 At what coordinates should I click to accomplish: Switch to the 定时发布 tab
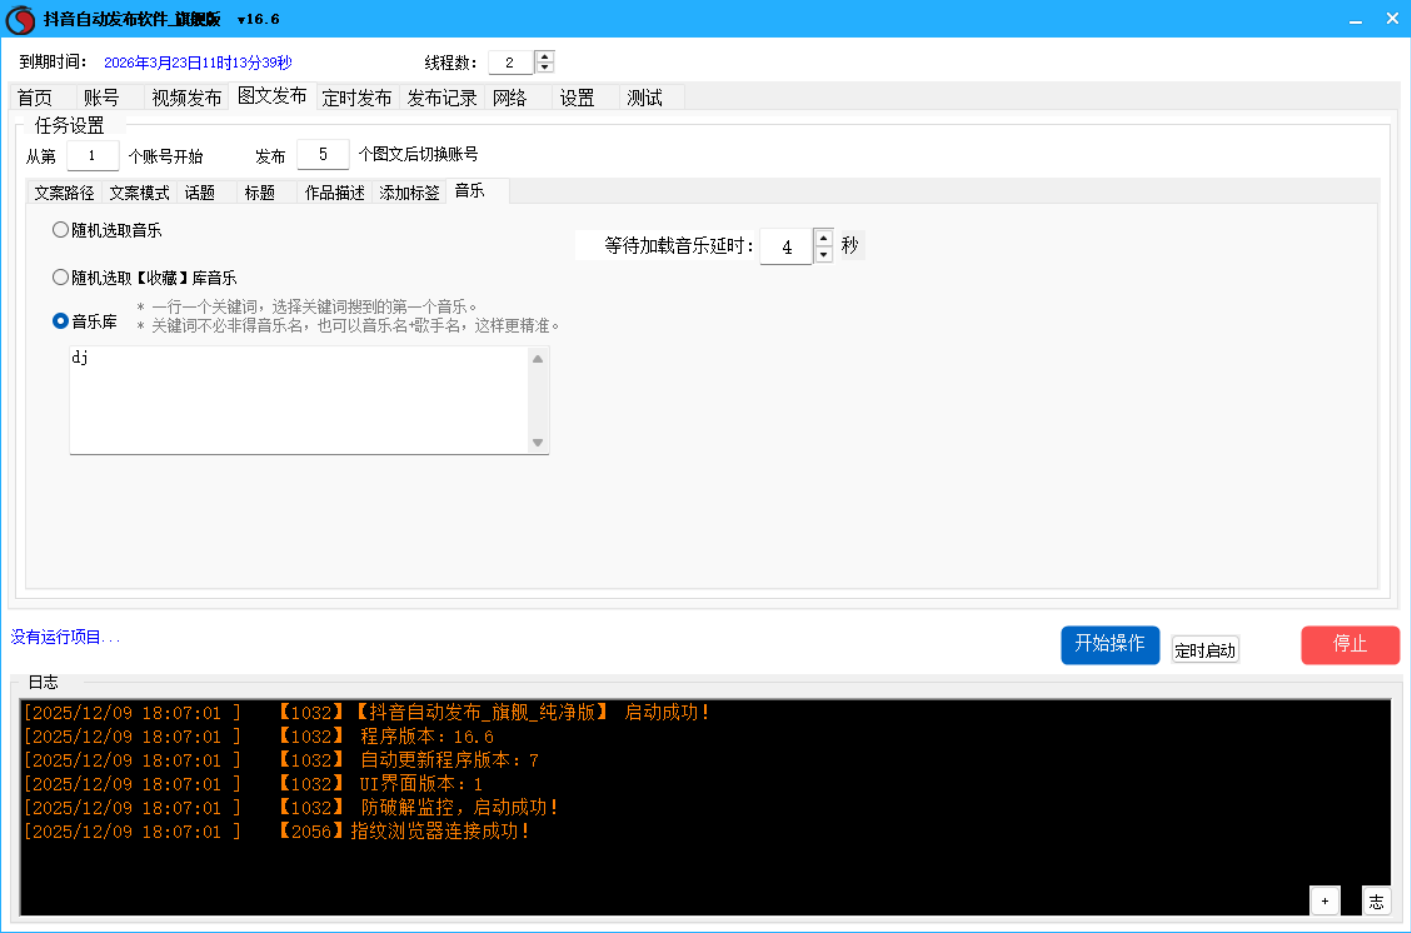pos(357,98)
